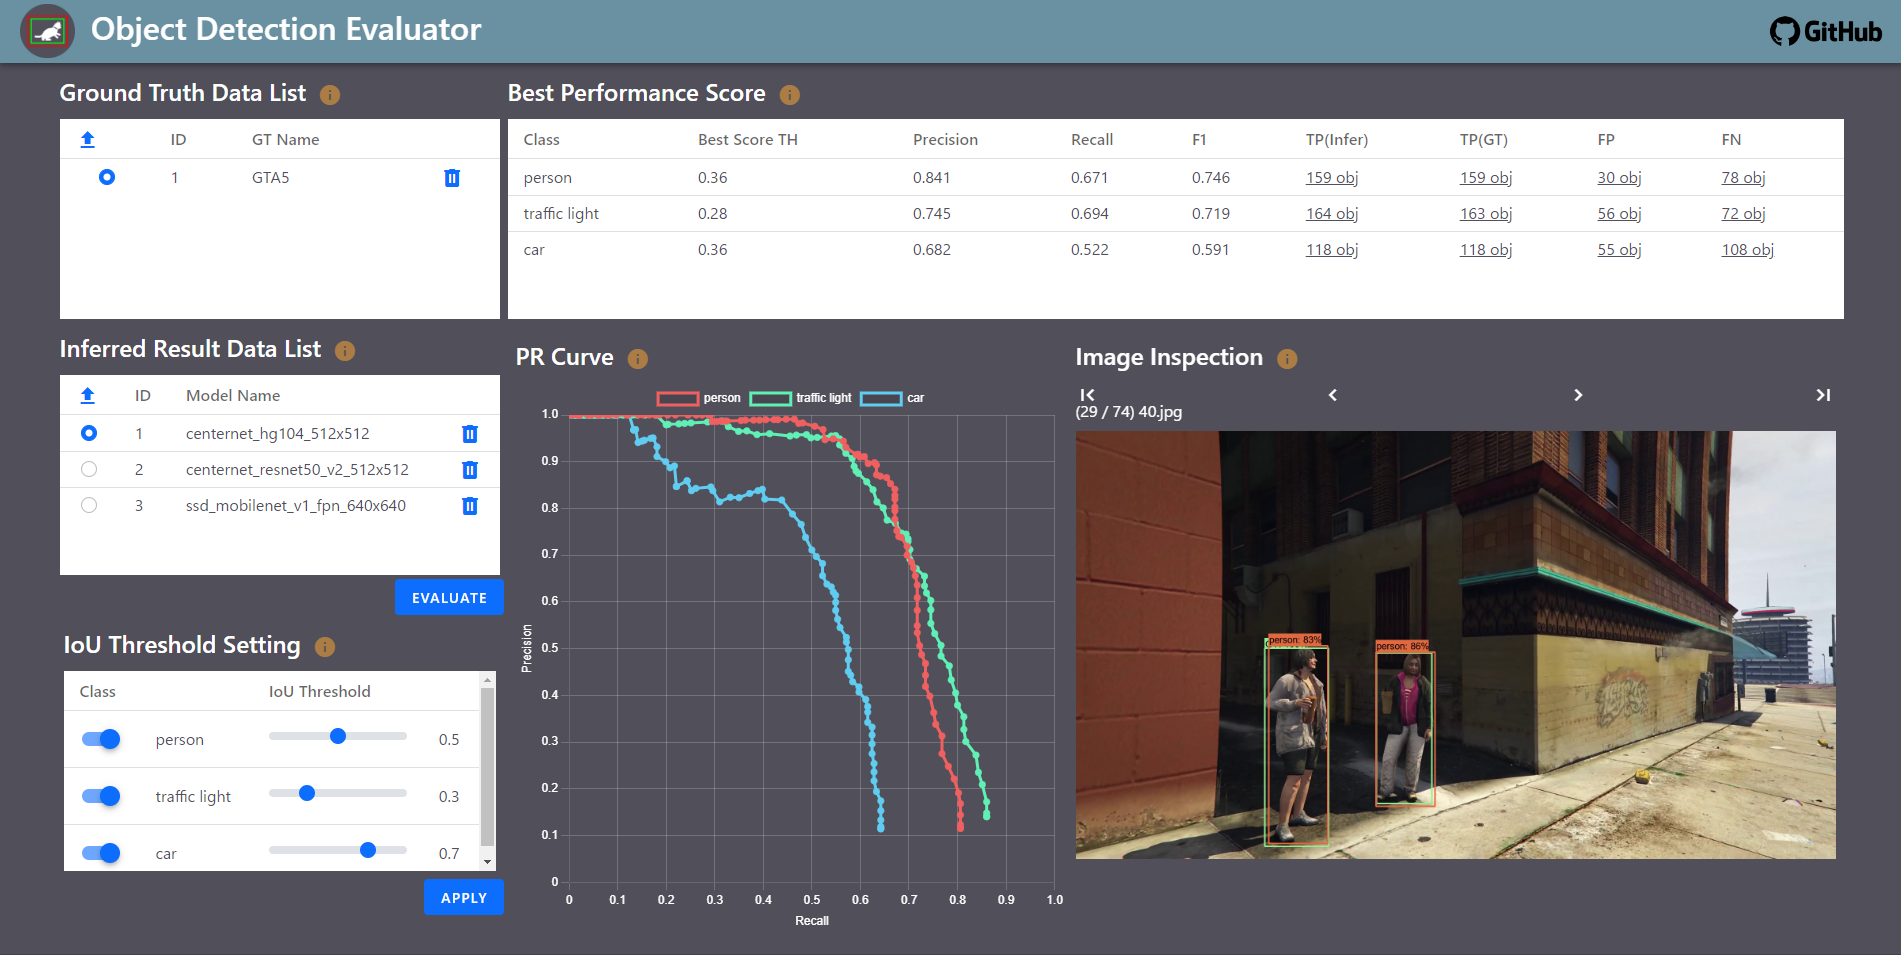
Task: Show info for Best Performance Score
Action: 790,95
